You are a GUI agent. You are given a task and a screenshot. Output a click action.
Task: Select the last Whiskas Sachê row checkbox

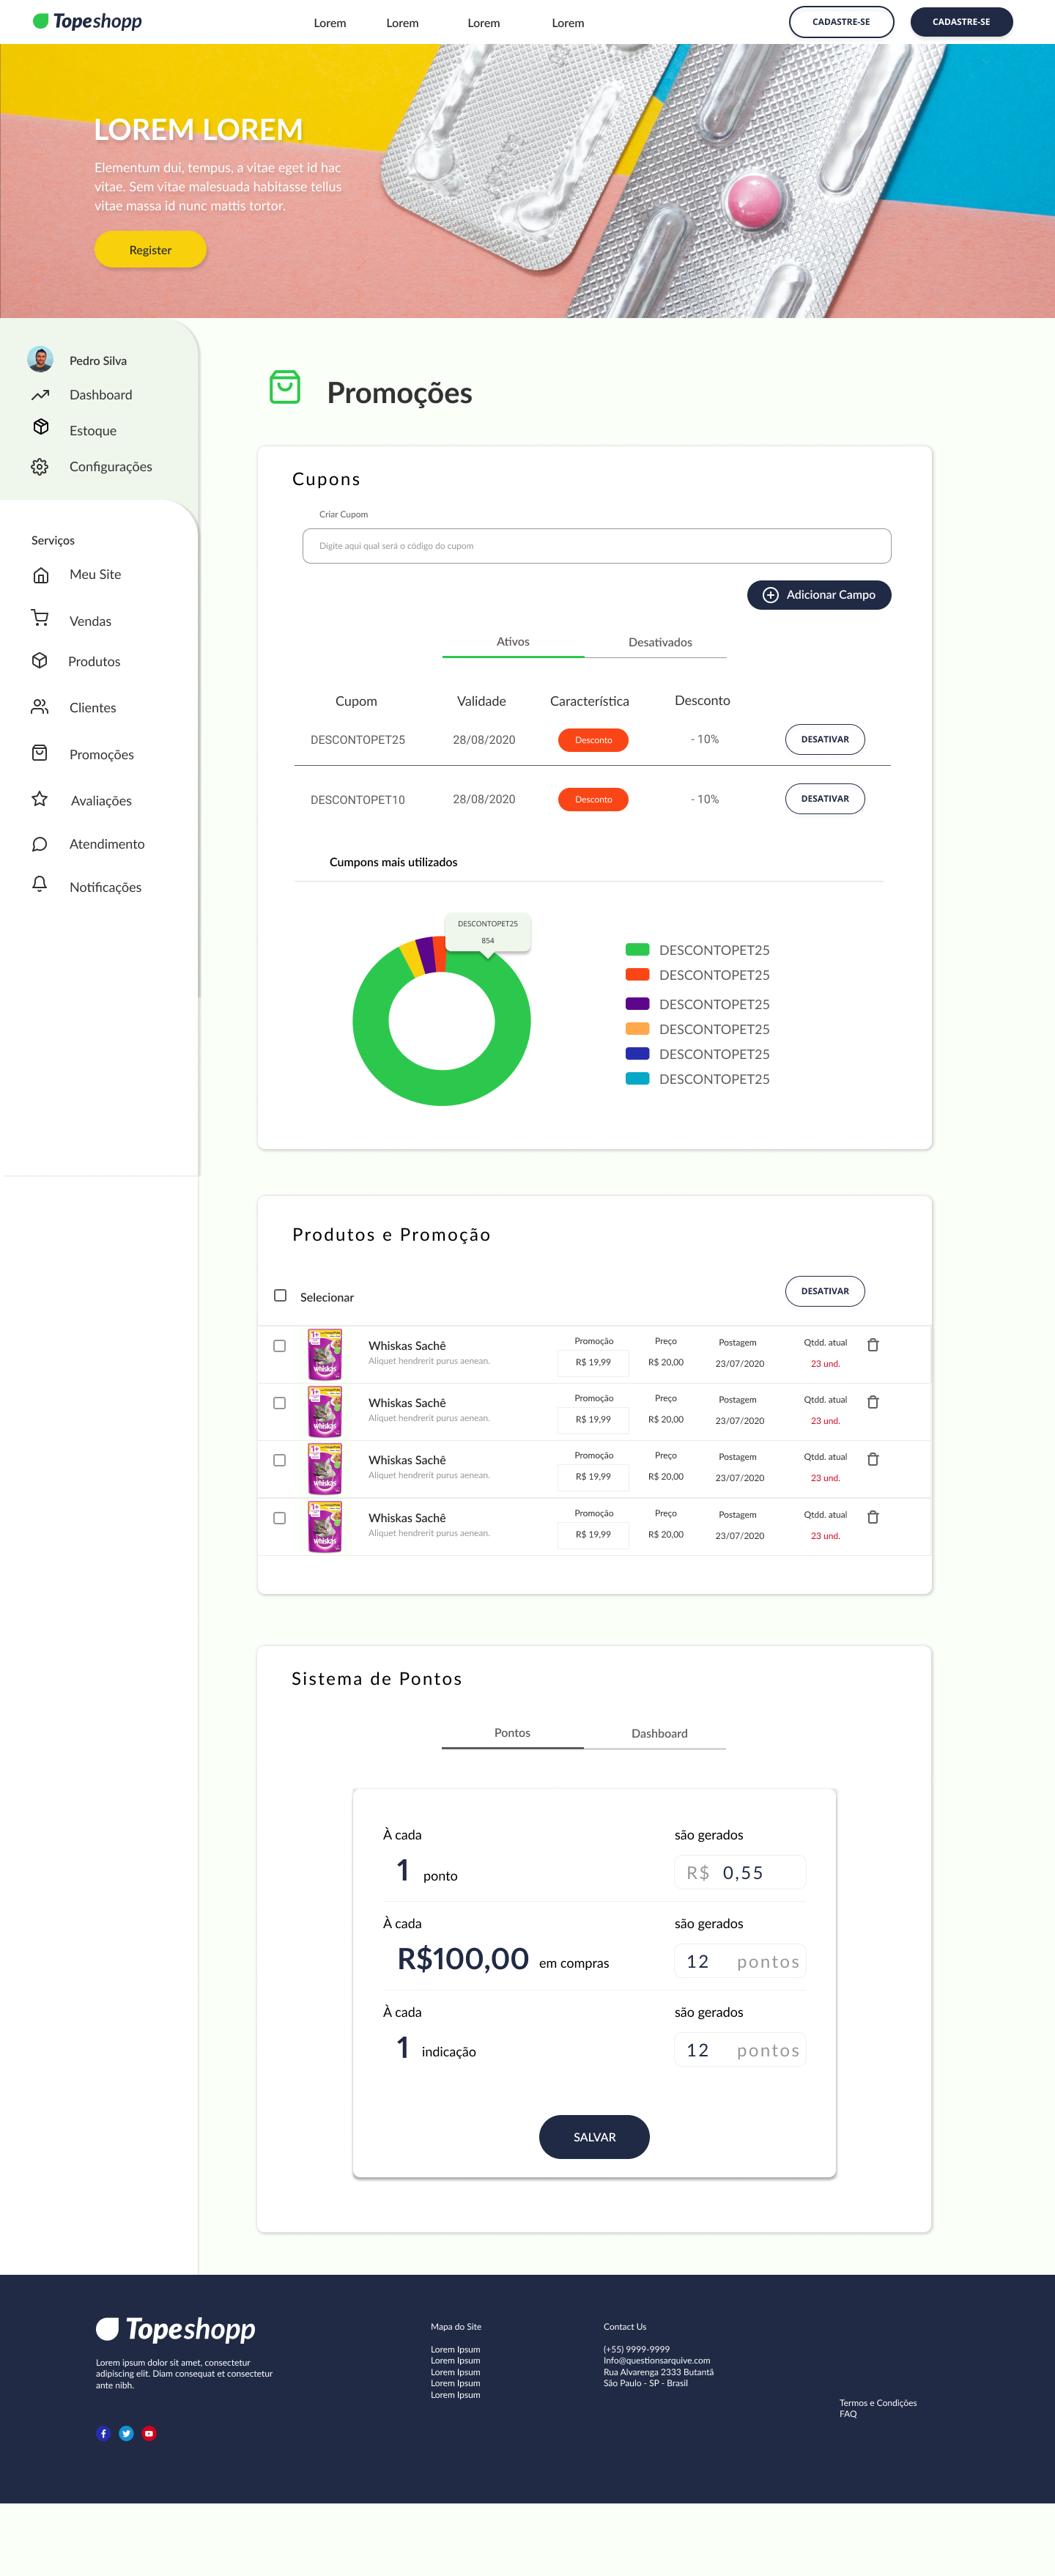[280, 1518]
